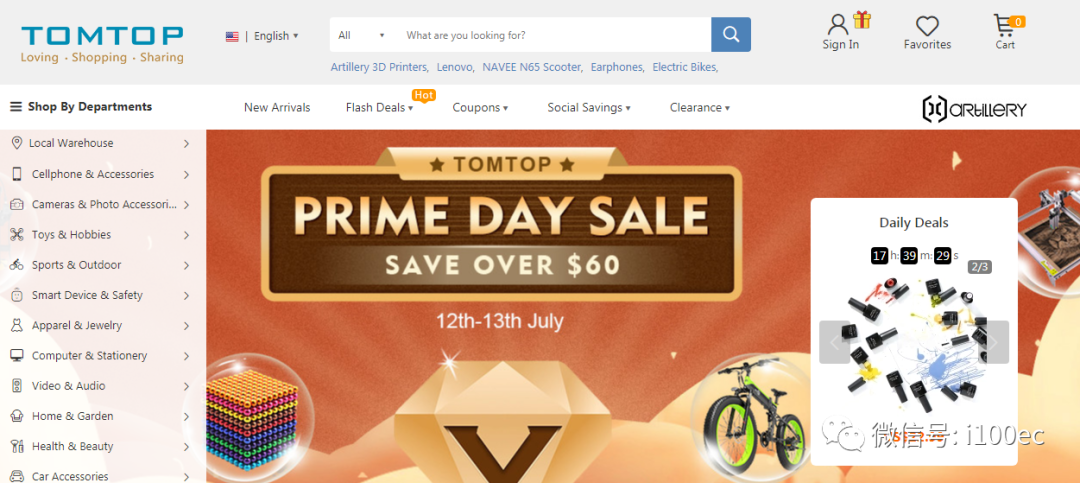Open the Sign In account icon
1080x483 pixels.
point(838,24)
